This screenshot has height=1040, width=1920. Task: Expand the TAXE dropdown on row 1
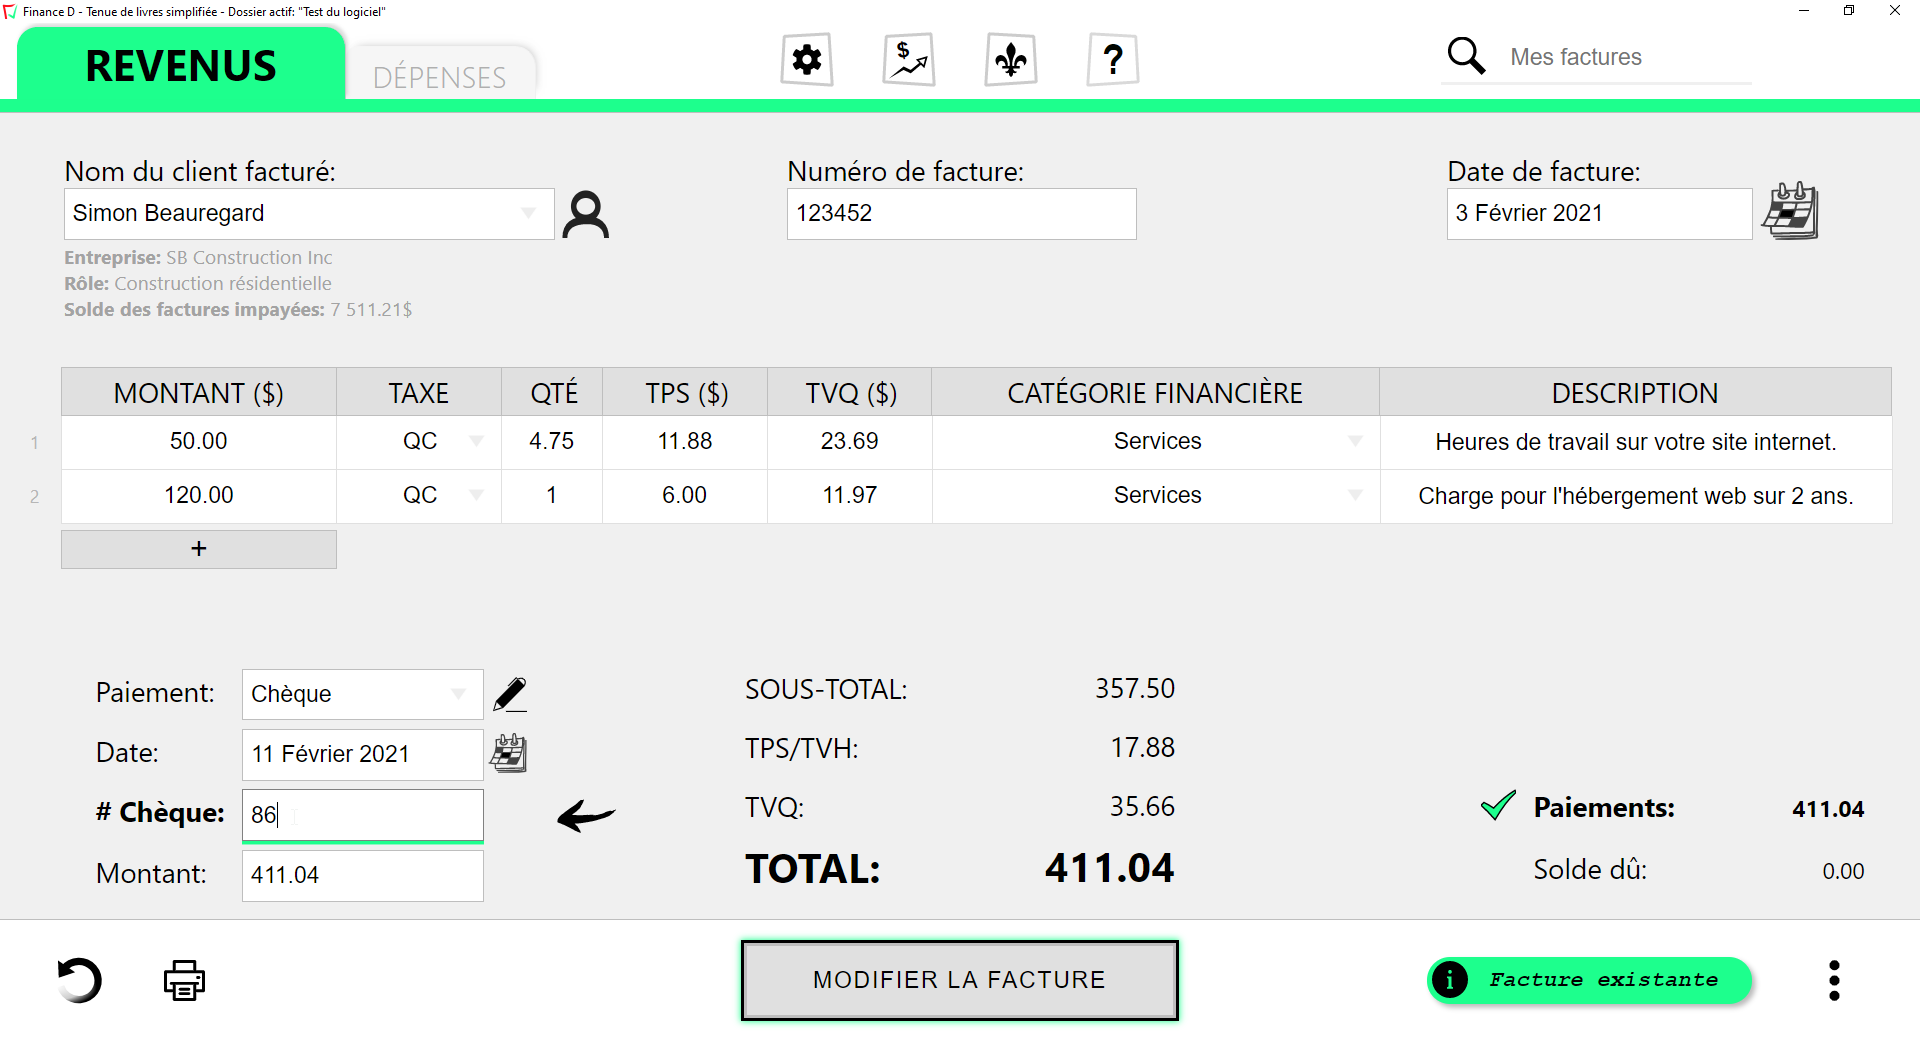click(477, 441)
